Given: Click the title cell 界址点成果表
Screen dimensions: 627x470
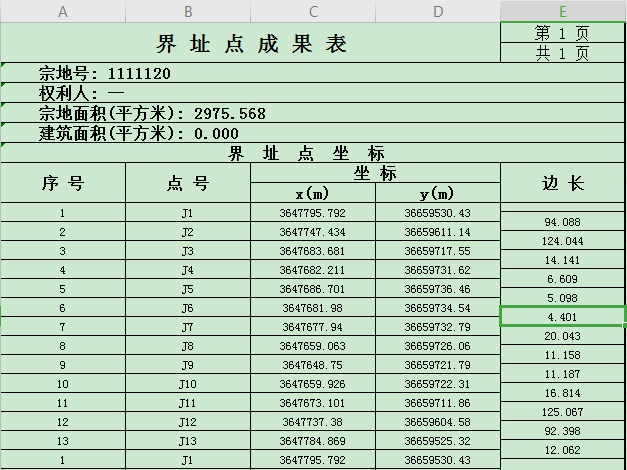Looking at the screenshot, I should pos(250,43).
